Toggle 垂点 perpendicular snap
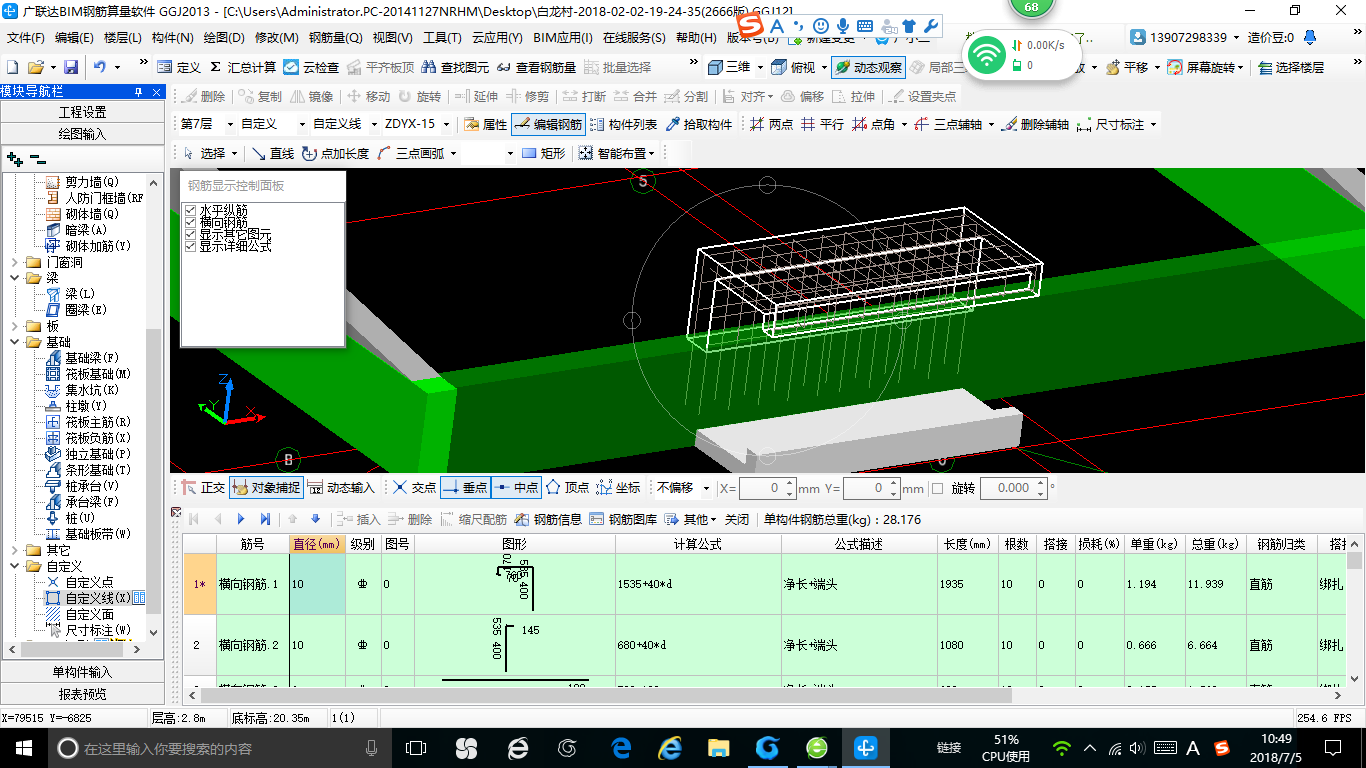The width and height of the screenshot is (1366, 768). [465, 488]
